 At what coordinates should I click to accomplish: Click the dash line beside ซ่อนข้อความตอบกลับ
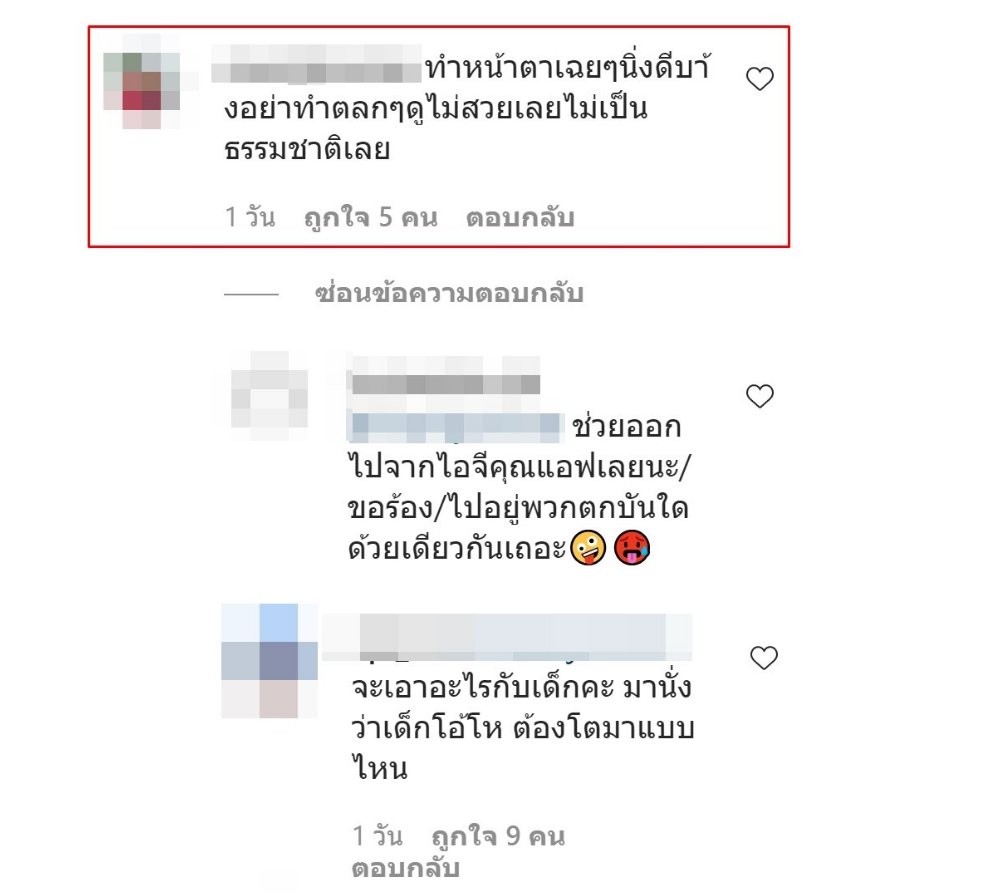point(251,294)
